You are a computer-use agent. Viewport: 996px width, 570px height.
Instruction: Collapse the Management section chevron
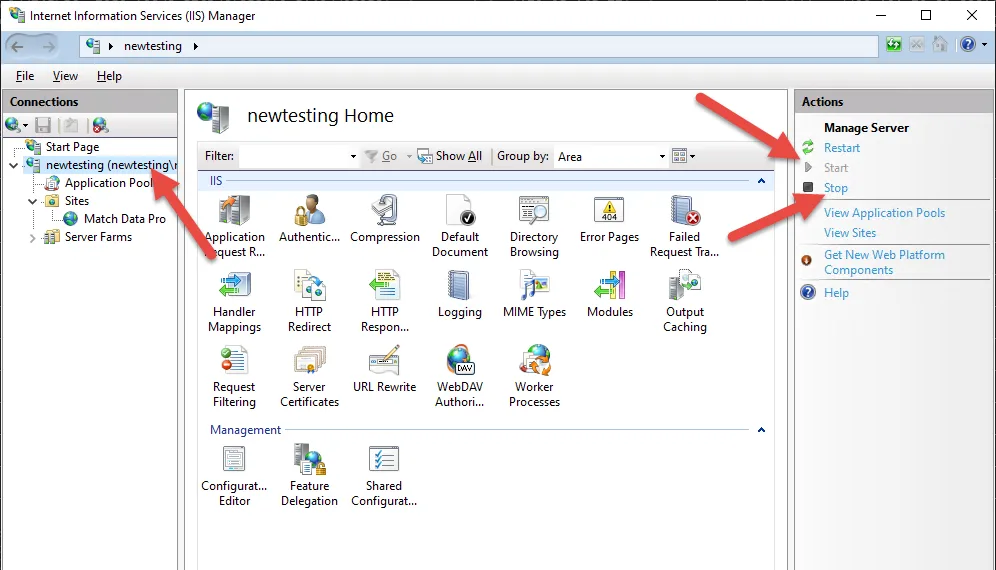tap(761, 430)
